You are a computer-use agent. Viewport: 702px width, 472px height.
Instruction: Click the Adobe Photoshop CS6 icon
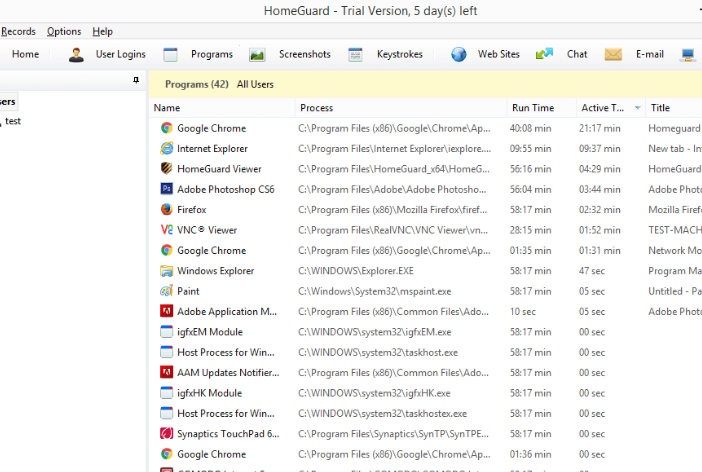167,189
